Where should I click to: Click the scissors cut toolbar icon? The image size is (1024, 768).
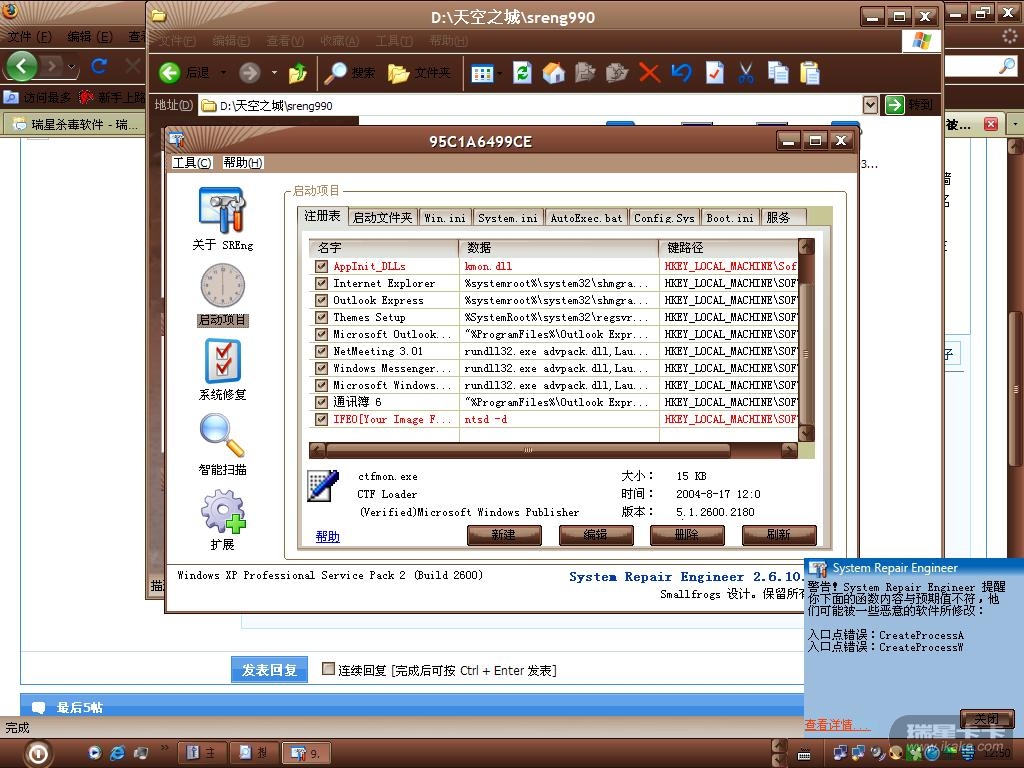746,72
